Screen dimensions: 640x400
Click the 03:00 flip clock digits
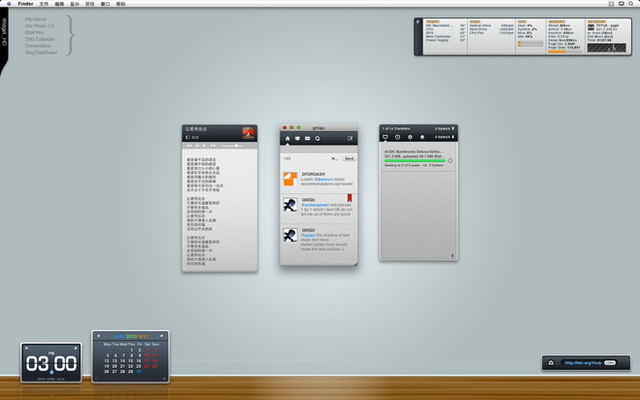pos(51,363)
